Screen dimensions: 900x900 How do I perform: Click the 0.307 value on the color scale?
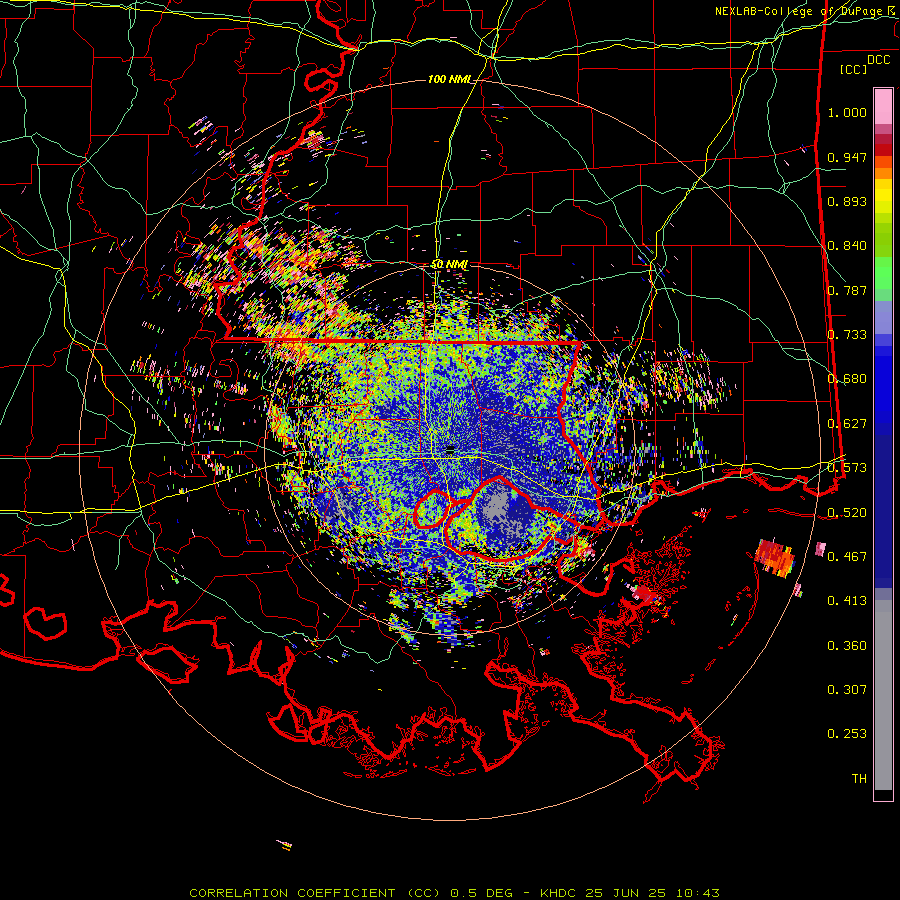[847, 690]
